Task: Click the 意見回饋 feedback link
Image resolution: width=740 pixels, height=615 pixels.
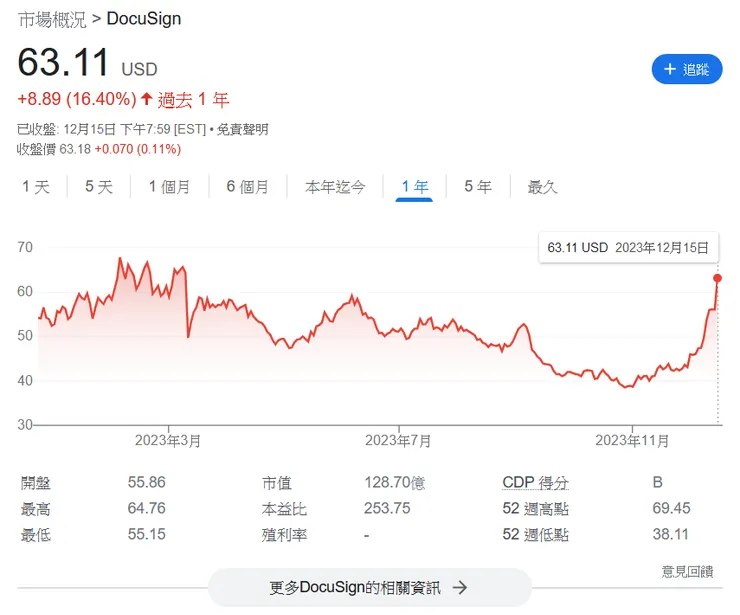Action: click(x=687, y=571)
